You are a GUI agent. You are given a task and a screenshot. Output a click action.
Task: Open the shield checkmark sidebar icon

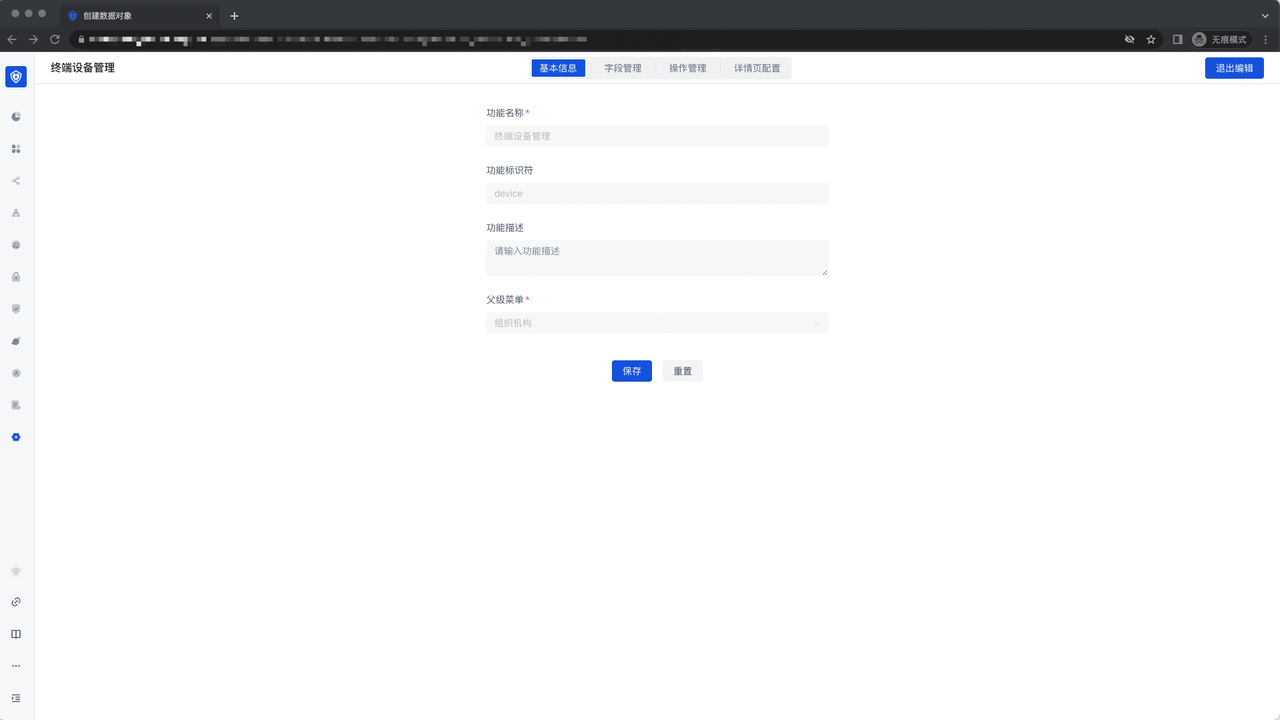16,309
